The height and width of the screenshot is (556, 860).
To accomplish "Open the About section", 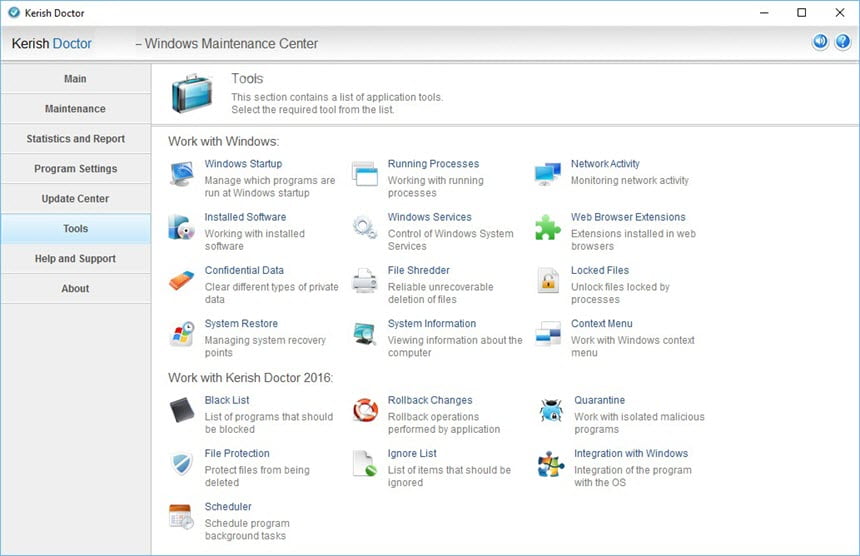I will pyautogui.click(x=76, y=288).
